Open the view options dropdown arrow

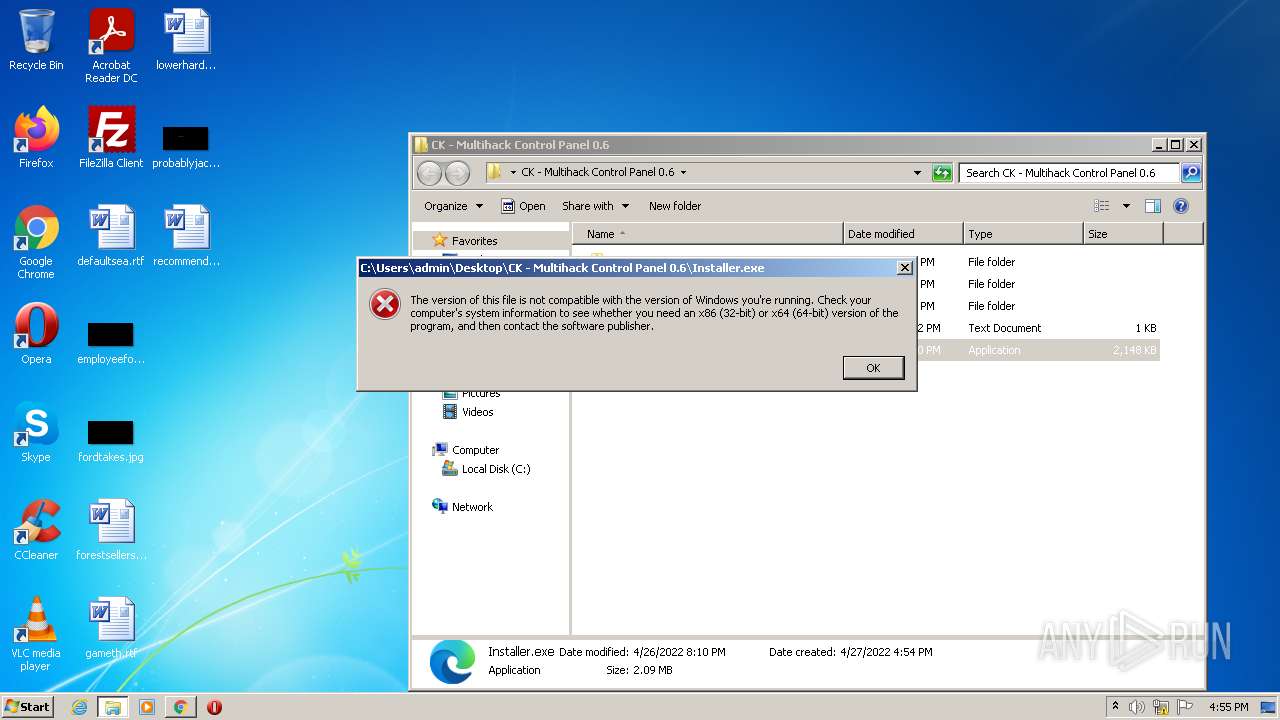[x=1126, y=206]
